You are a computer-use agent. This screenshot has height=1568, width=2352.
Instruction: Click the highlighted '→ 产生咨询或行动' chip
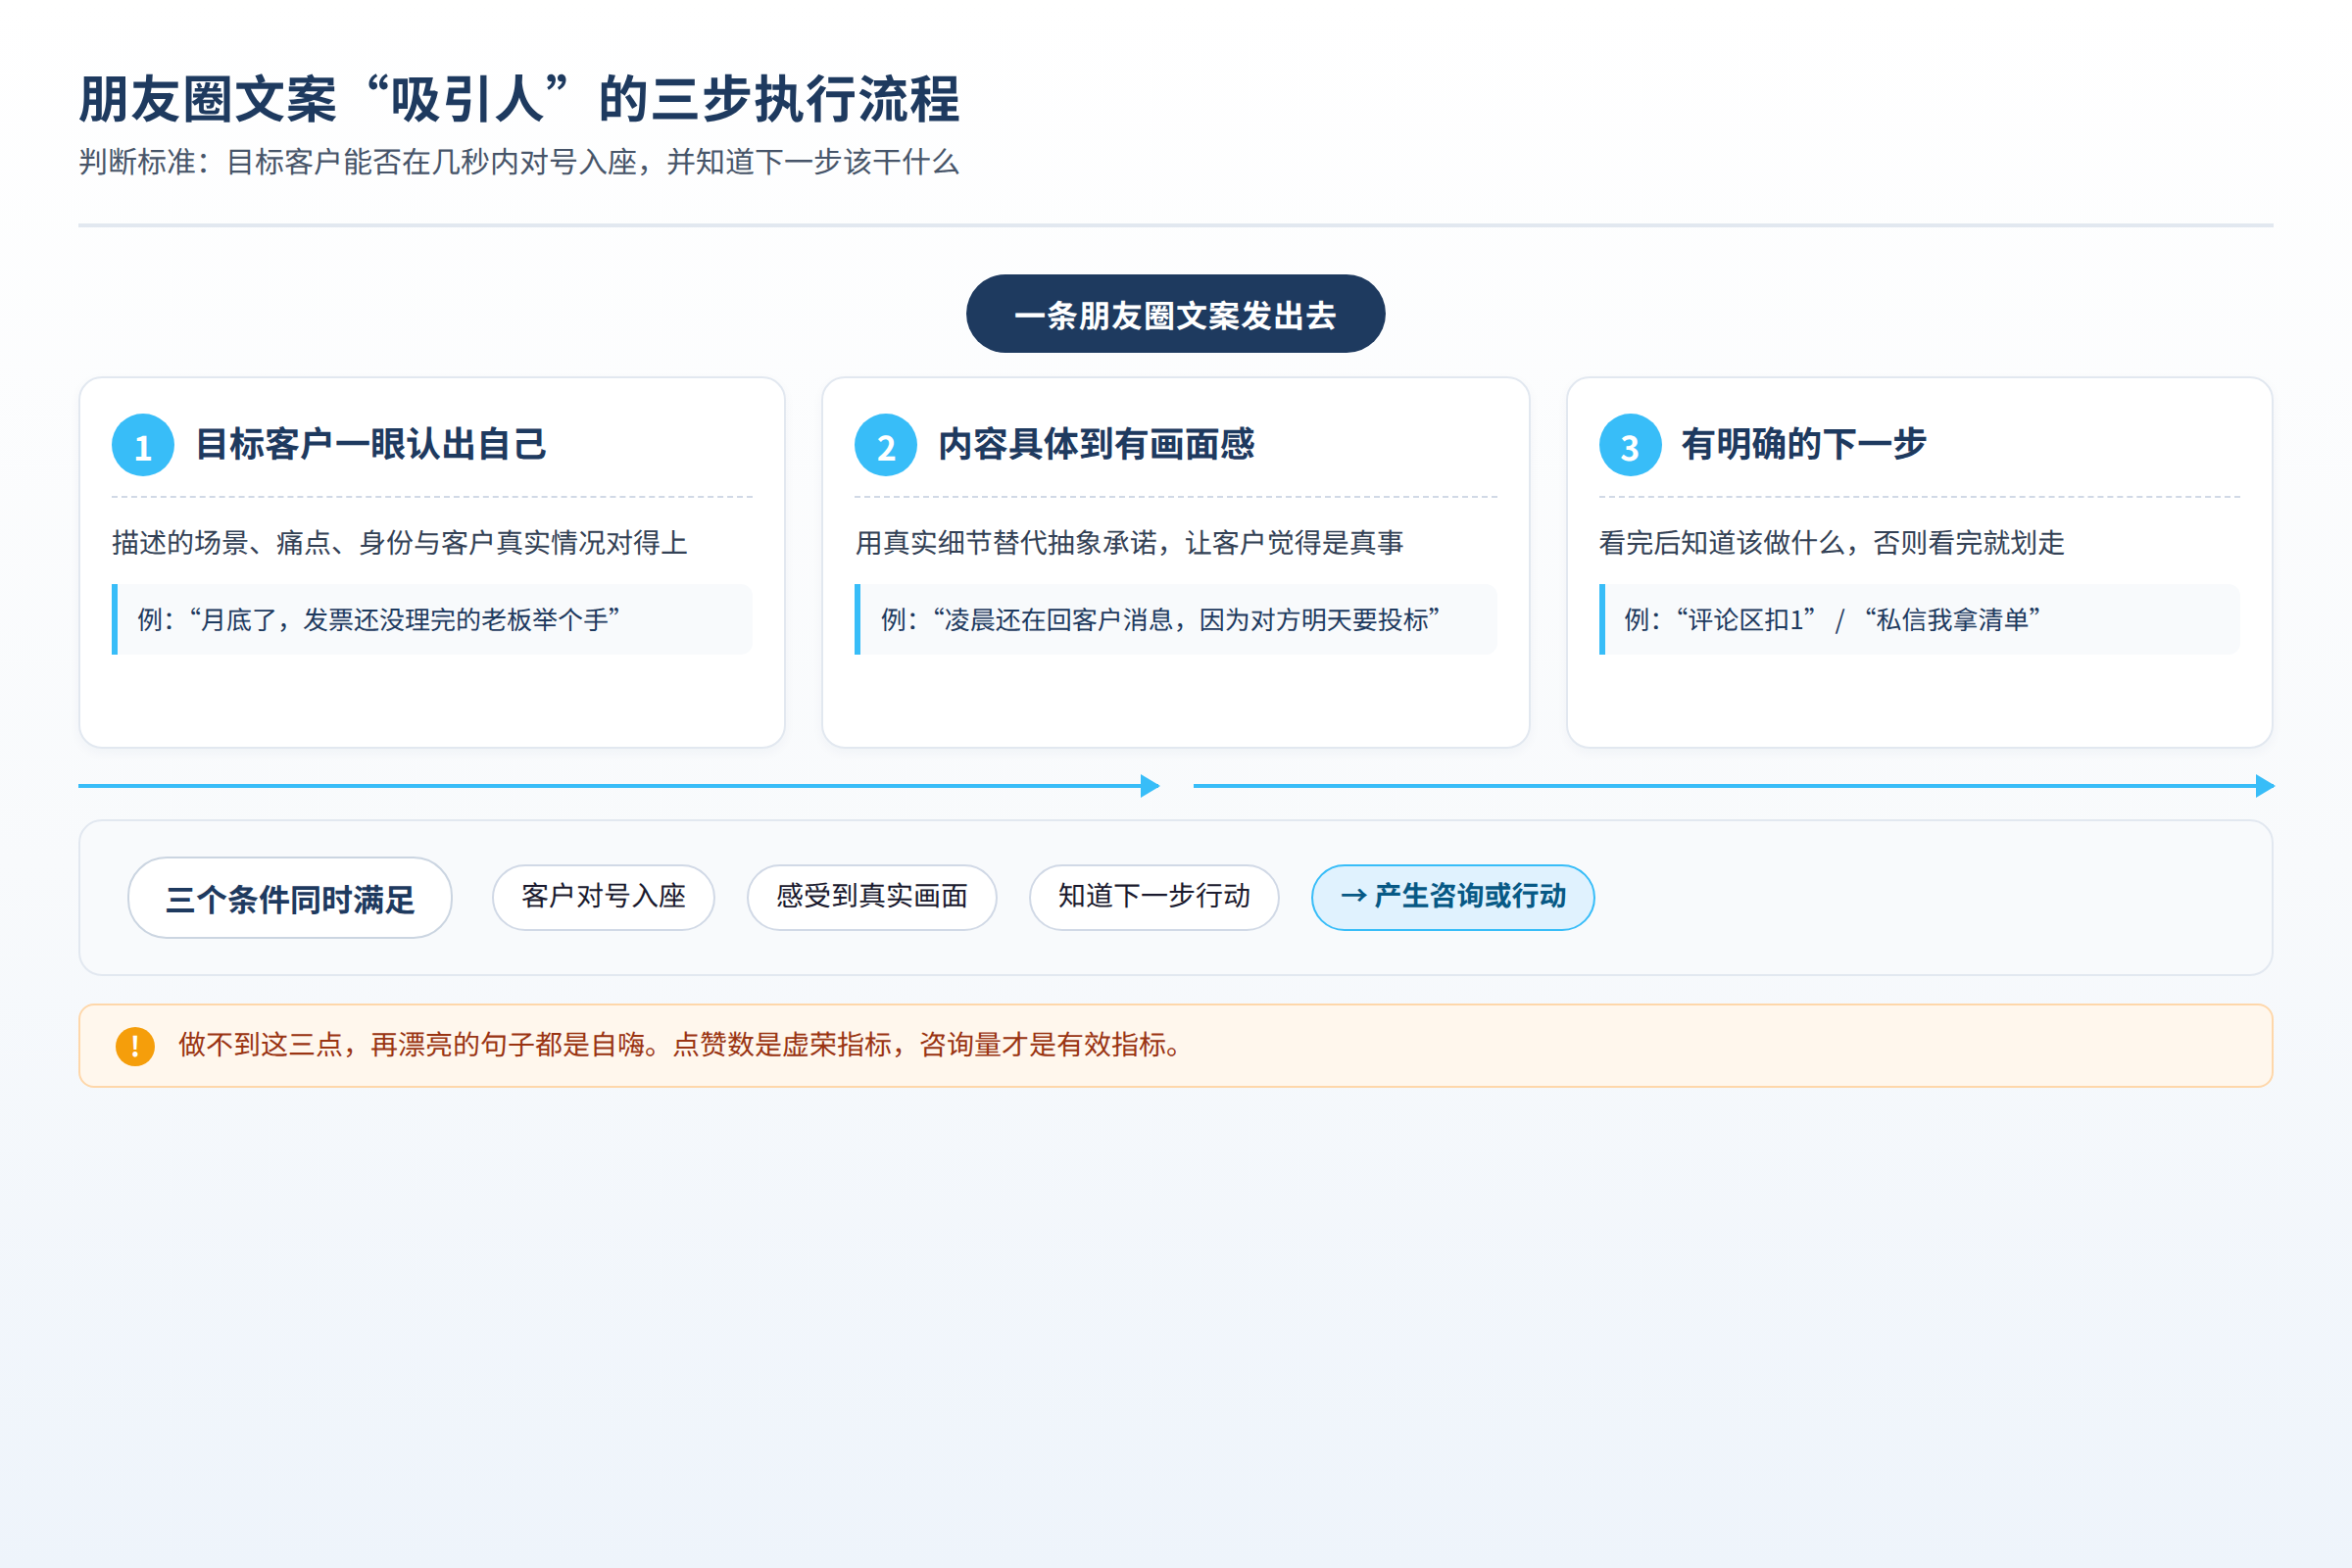[1453, 897]
